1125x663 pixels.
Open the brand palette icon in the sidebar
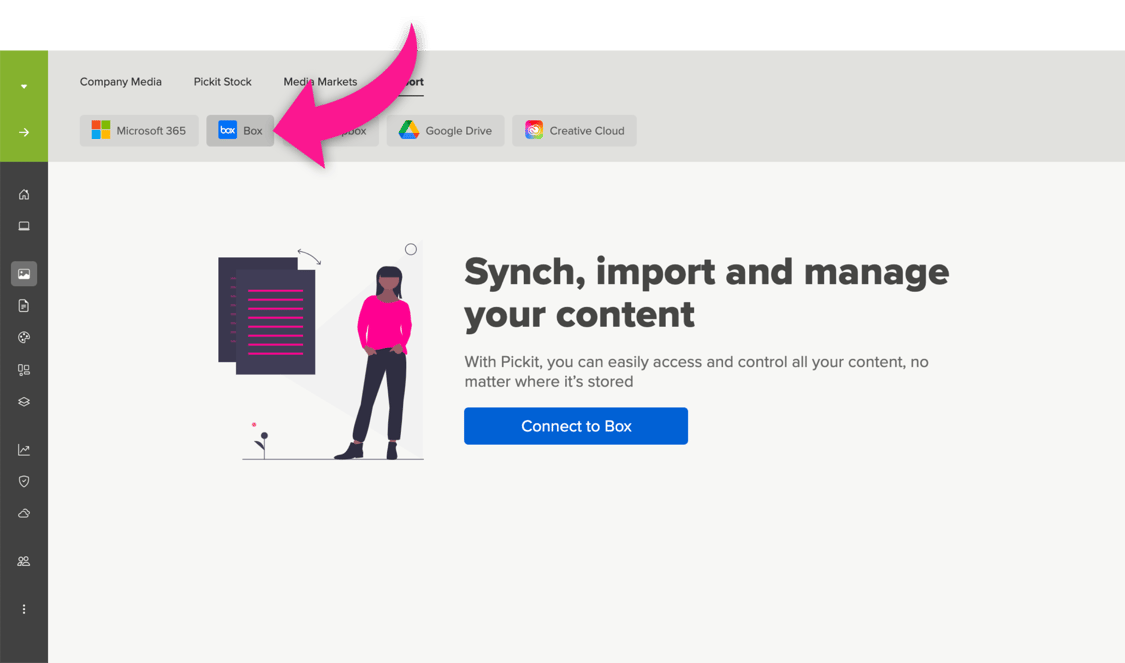tap(24, 337)
